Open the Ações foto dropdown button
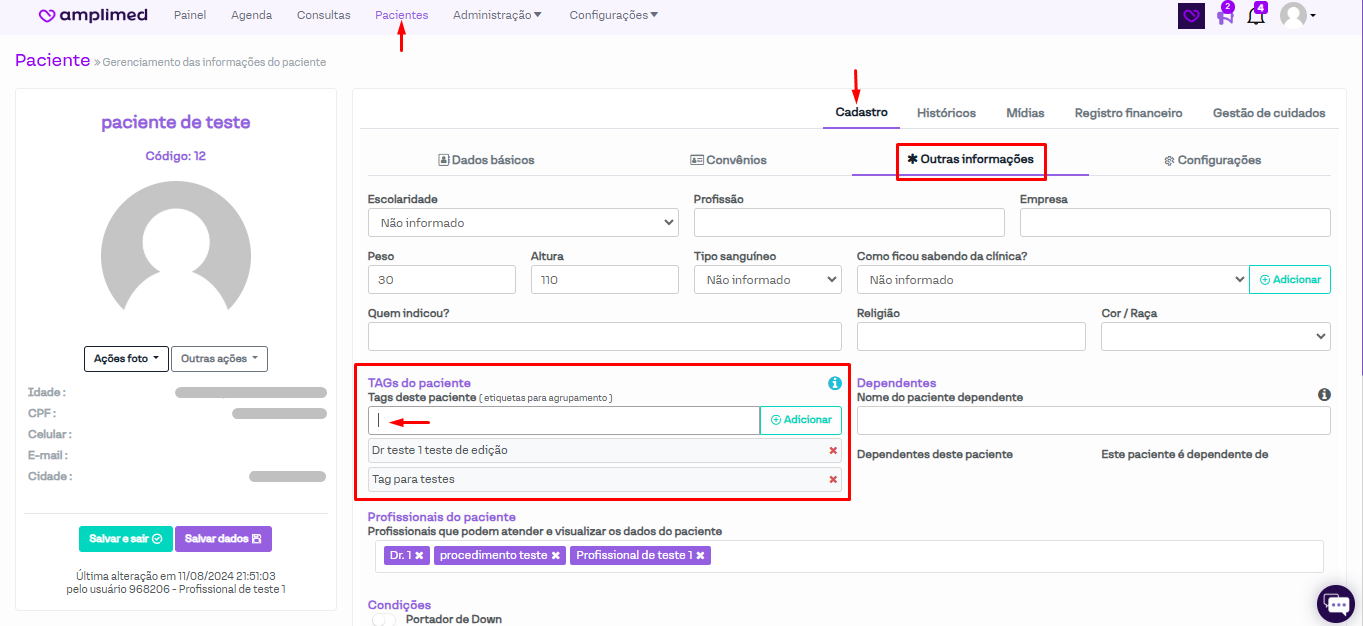 coord(126,359)
